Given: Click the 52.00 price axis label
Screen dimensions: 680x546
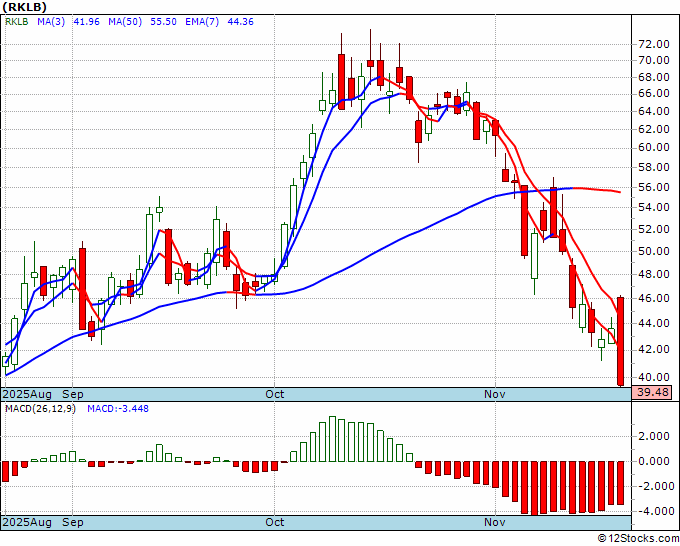Looking at the screenshot, I should [654, 229].
